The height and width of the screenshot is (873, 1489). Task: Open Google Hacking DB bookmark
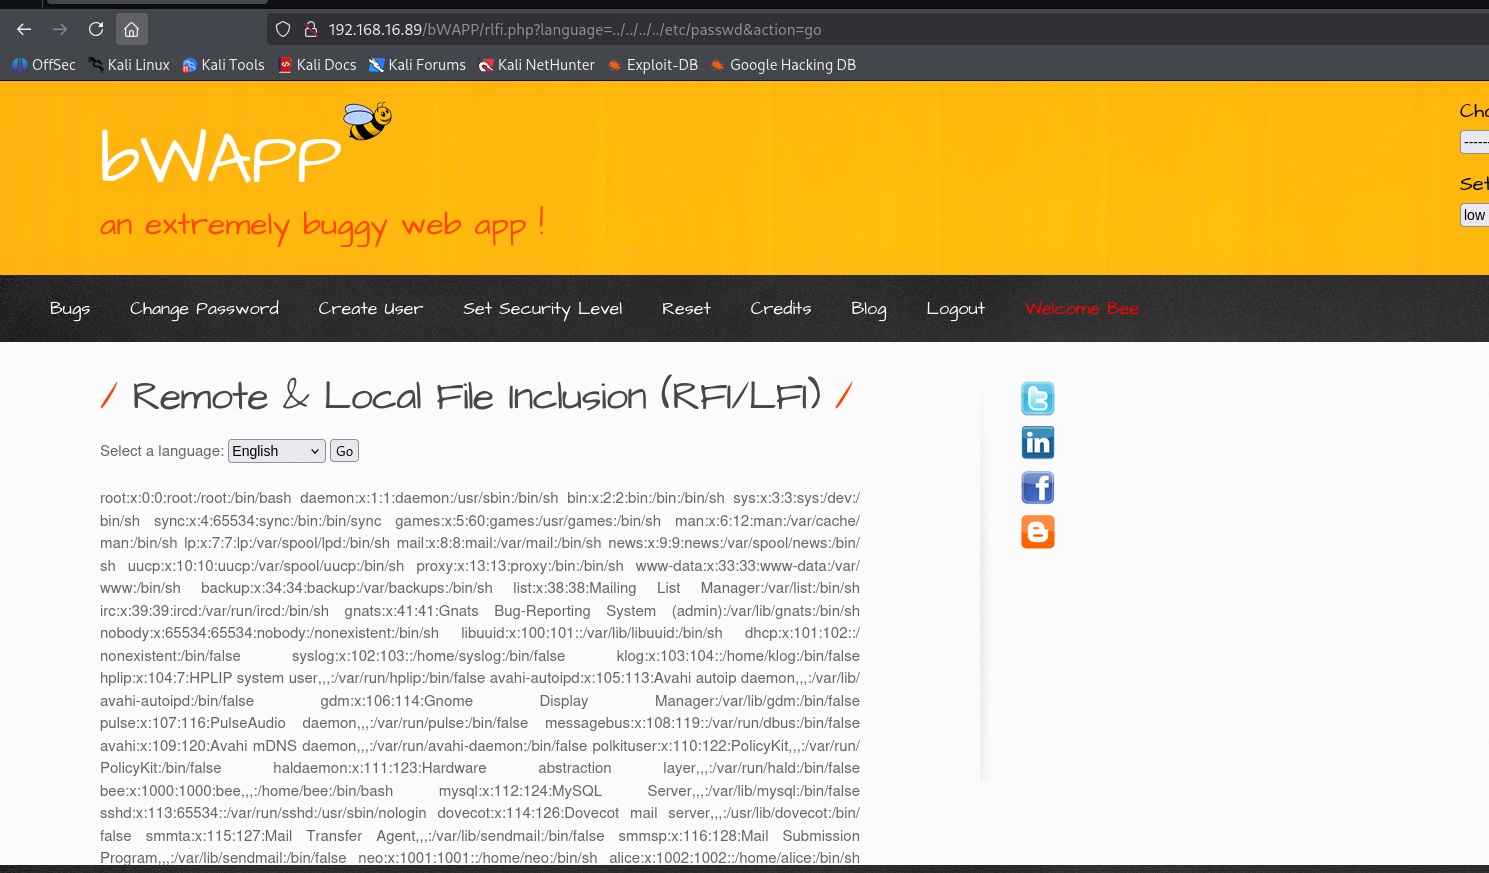point(783,65)
